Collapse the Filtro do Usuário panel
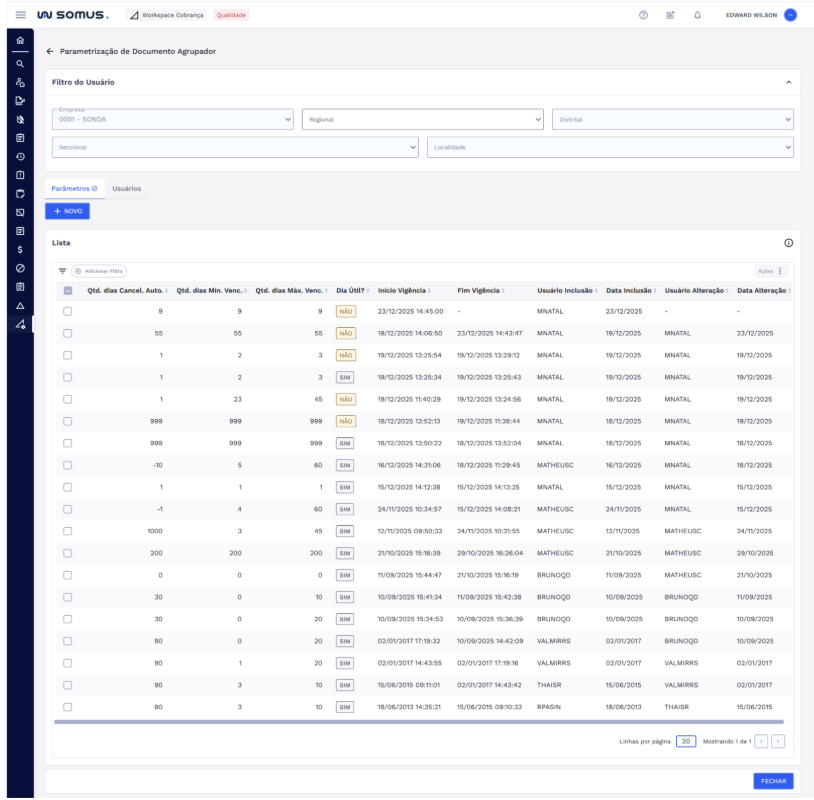The width and height of the screenshot is (814, 800). point(788,82)
